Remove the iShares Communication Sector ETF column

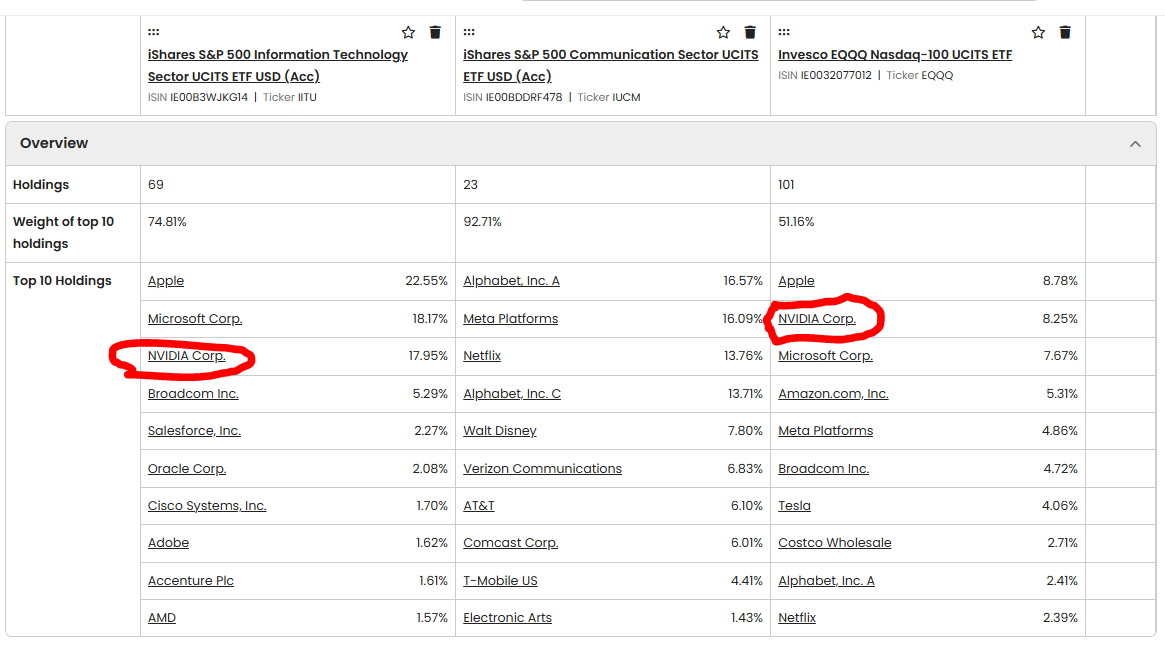[750, 32]
